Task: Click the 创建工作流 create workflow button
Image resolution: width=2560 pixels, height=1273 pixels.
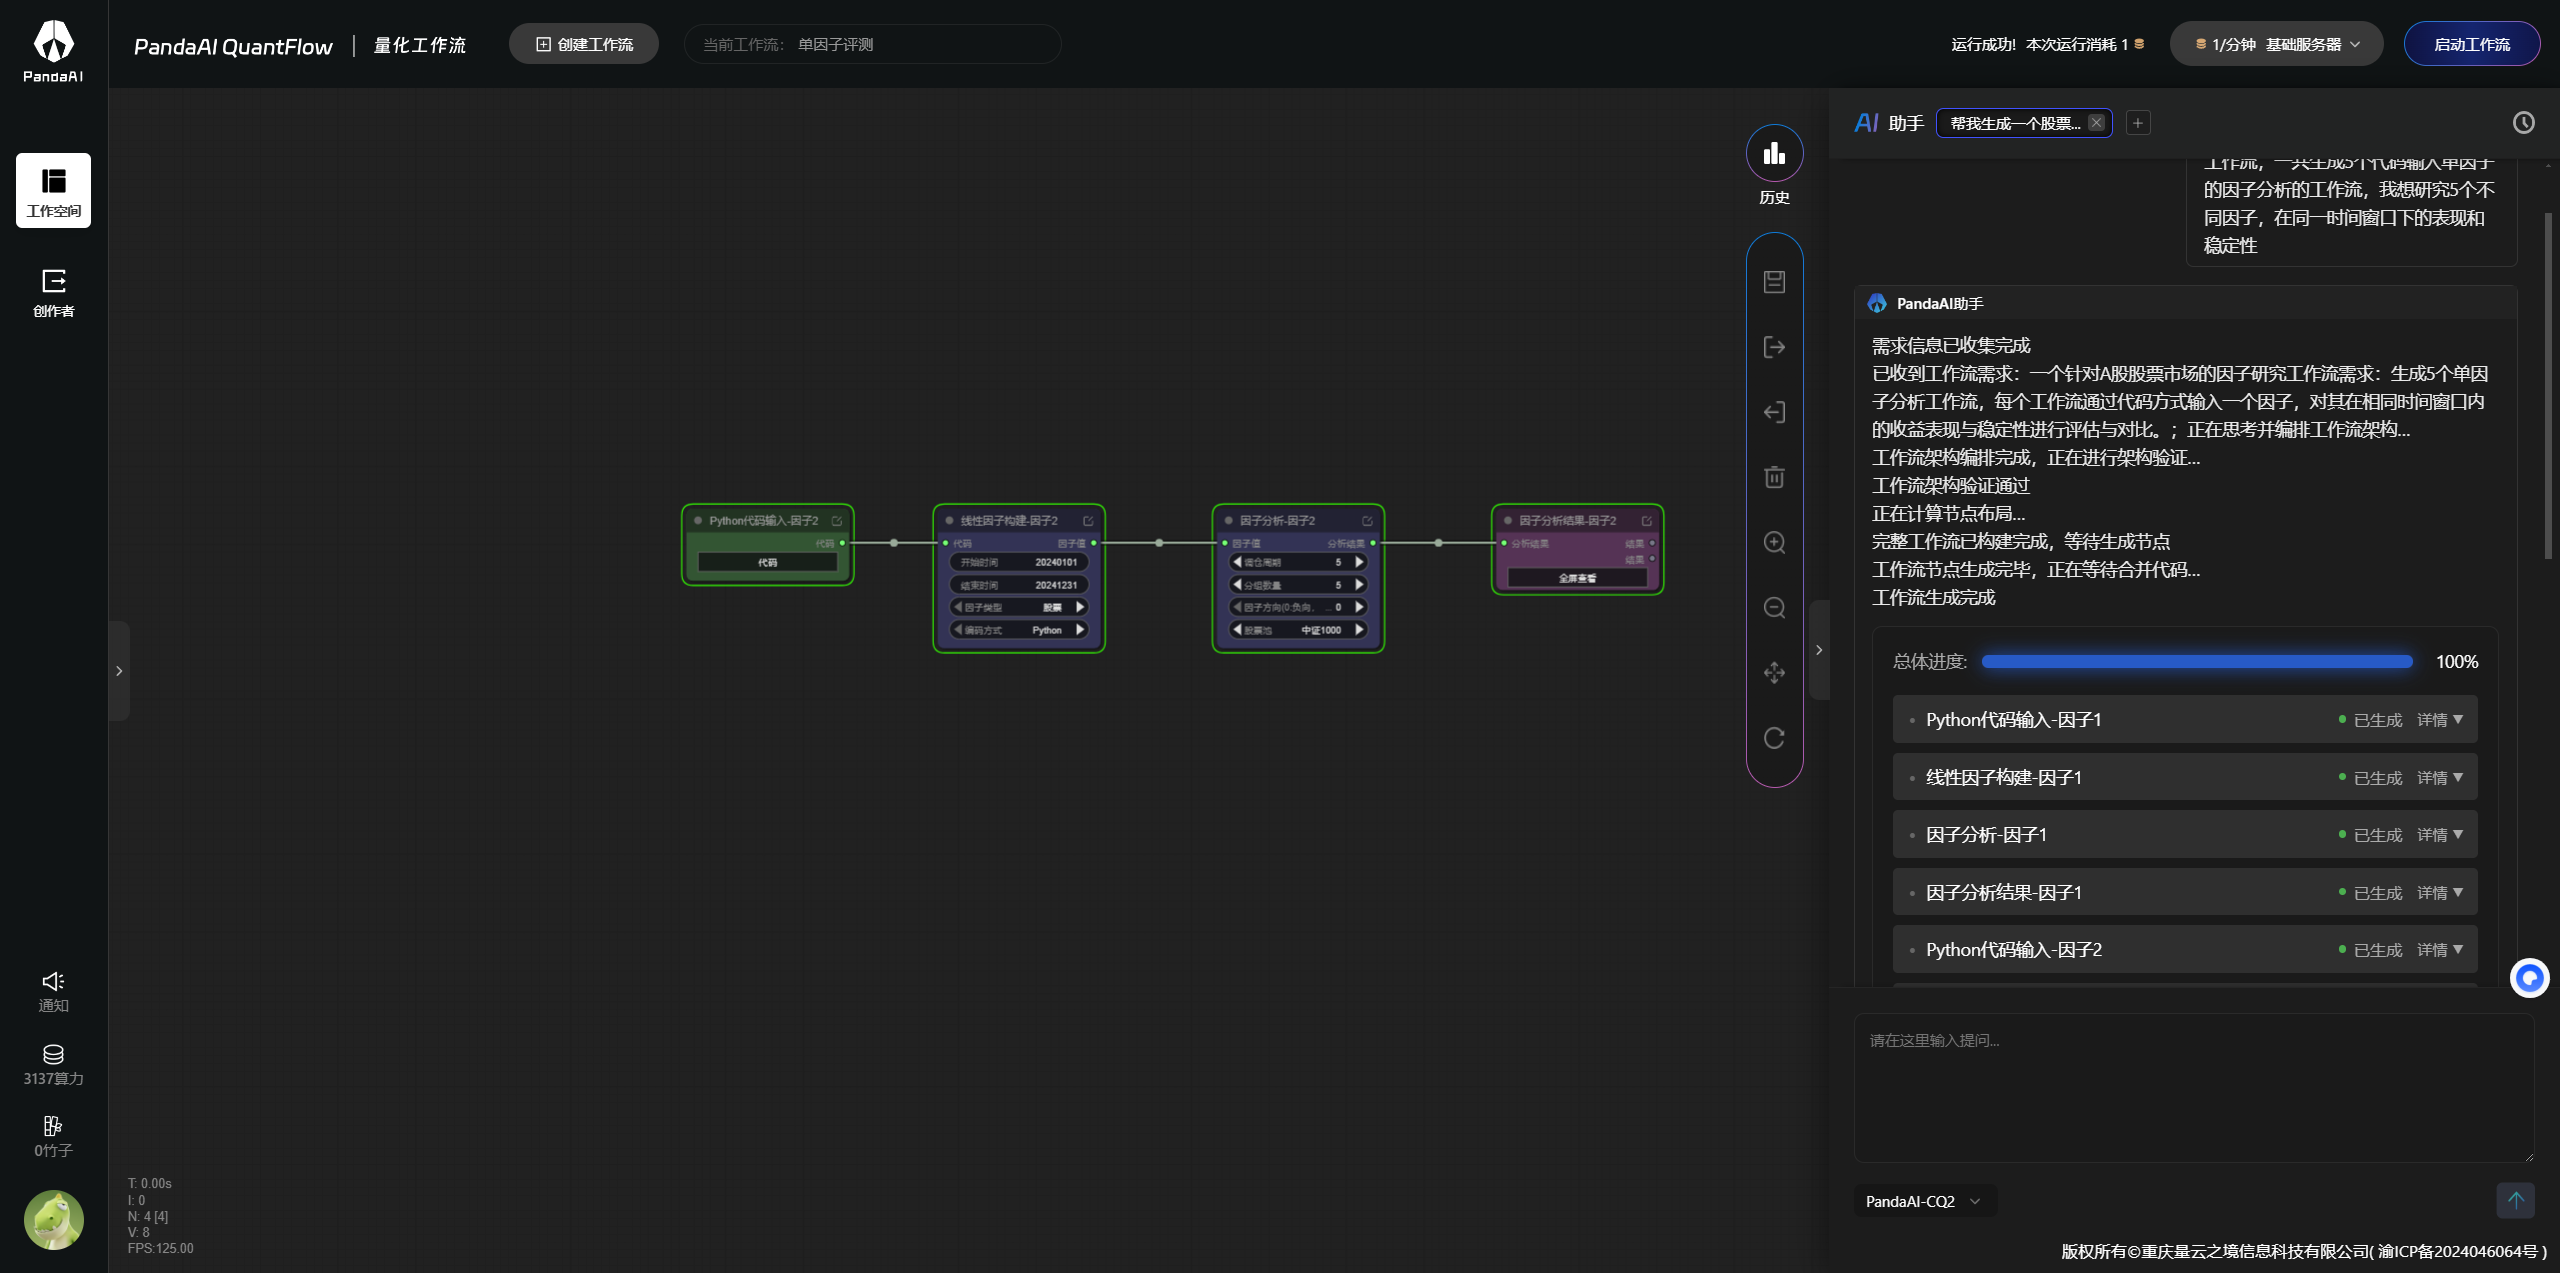Action: coord(584,44)
